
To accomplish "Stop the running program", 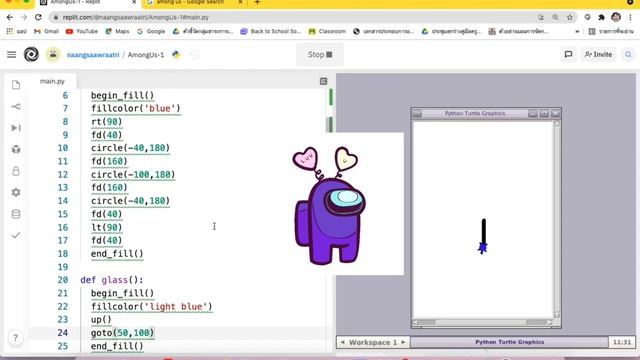I will (320, 54).
